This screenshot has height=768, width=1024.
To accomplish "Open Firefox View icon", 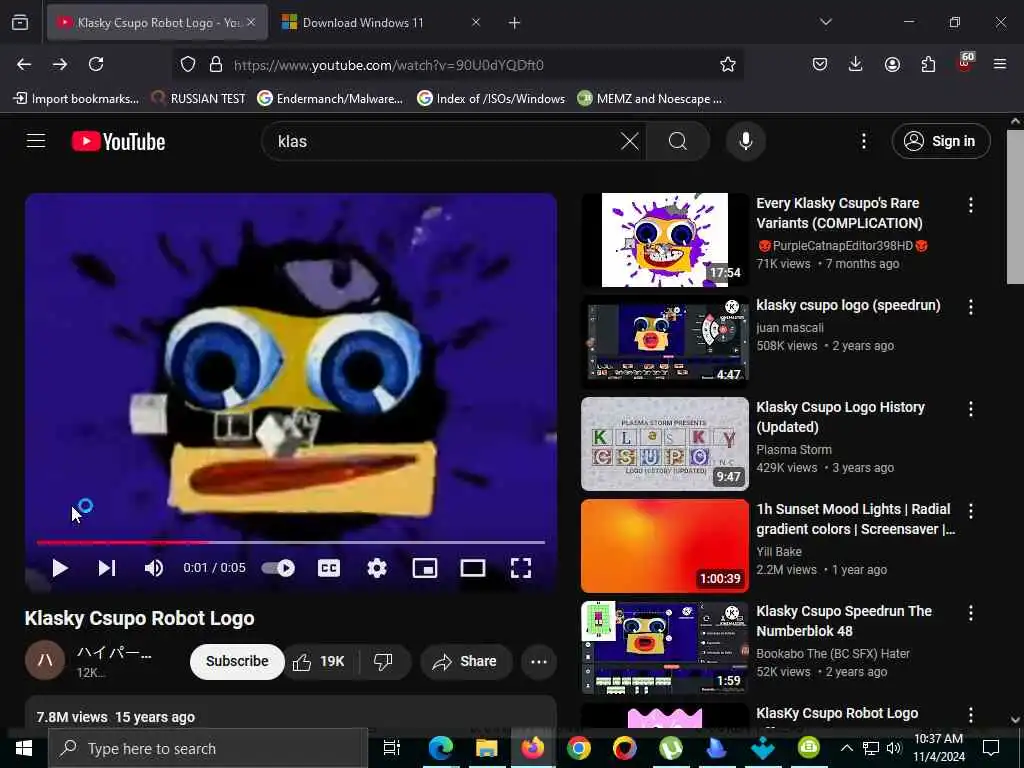I will 20,23.
